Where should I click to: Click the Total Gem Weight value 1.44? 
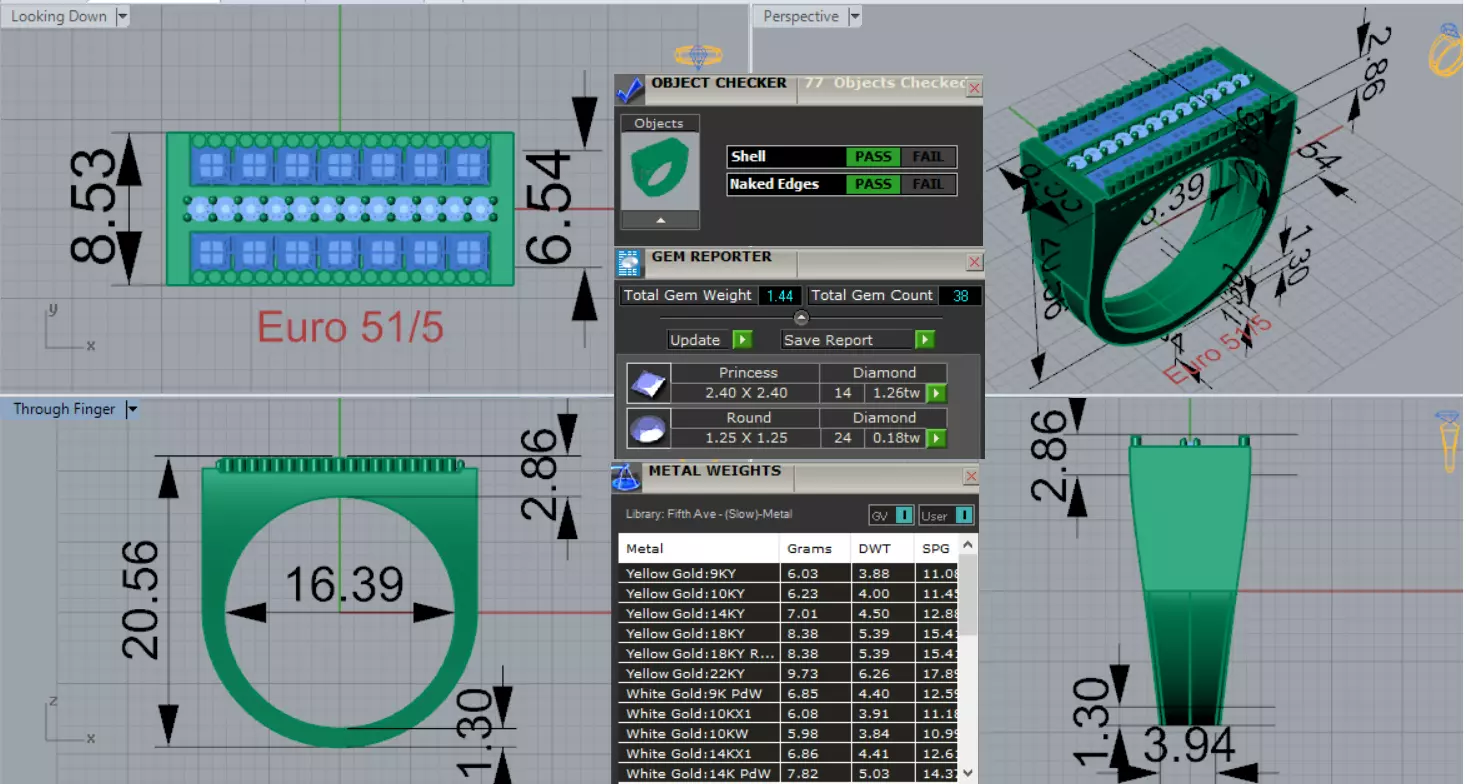coord(779,296)
